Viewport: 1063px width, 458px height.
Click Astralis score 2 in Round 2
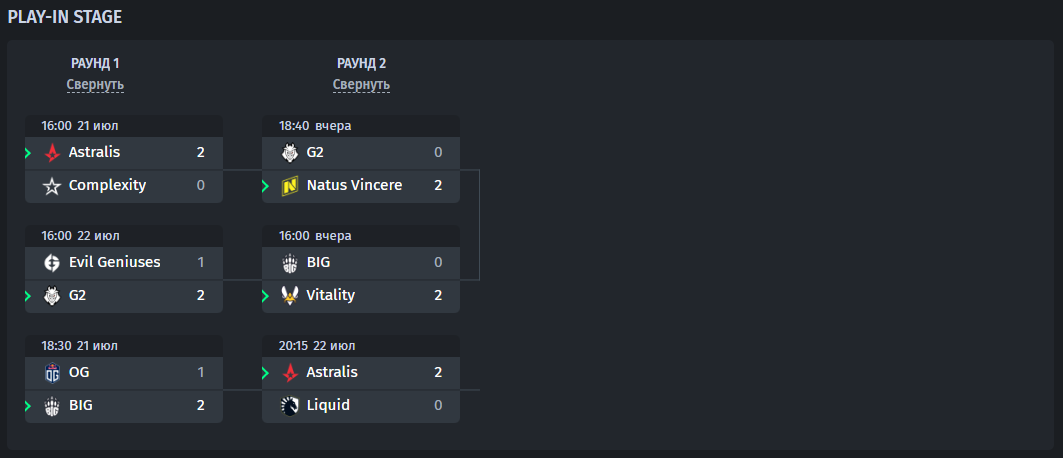[x=438, y=372]
